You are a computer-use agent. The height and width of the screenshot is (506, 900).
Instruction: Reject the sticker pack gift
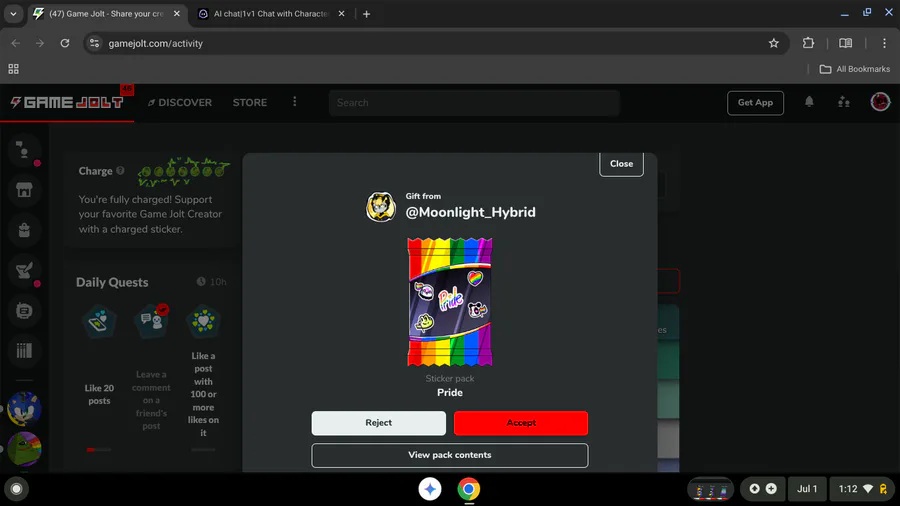click(378, 423)
